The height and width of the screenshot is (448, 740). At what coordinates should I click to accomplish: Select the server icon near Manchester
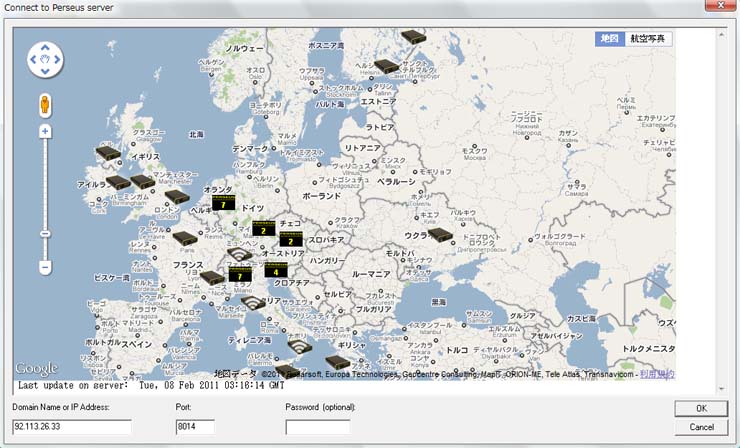143,182
